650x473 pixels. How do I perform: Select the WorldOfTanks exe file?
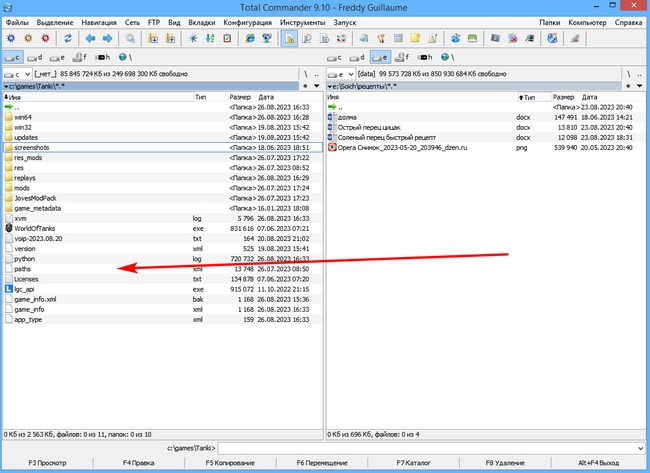click(162, 228)
